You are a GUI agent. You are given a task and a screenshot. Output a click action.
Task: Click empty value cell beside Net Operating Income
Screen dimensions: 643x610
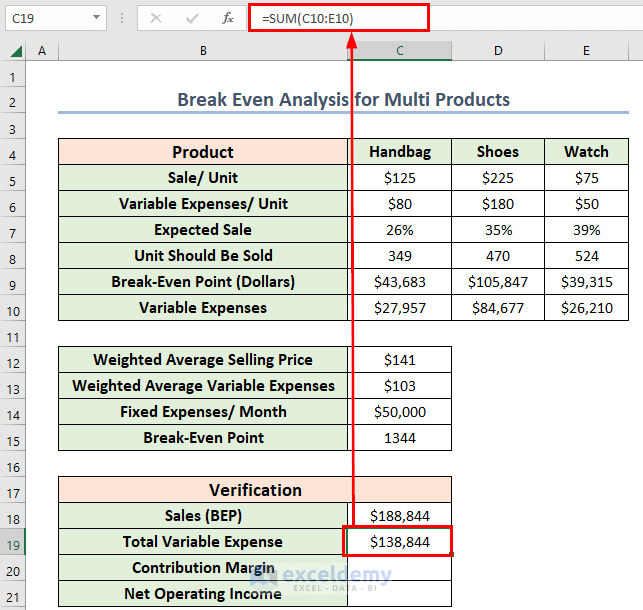coord(400,594)
